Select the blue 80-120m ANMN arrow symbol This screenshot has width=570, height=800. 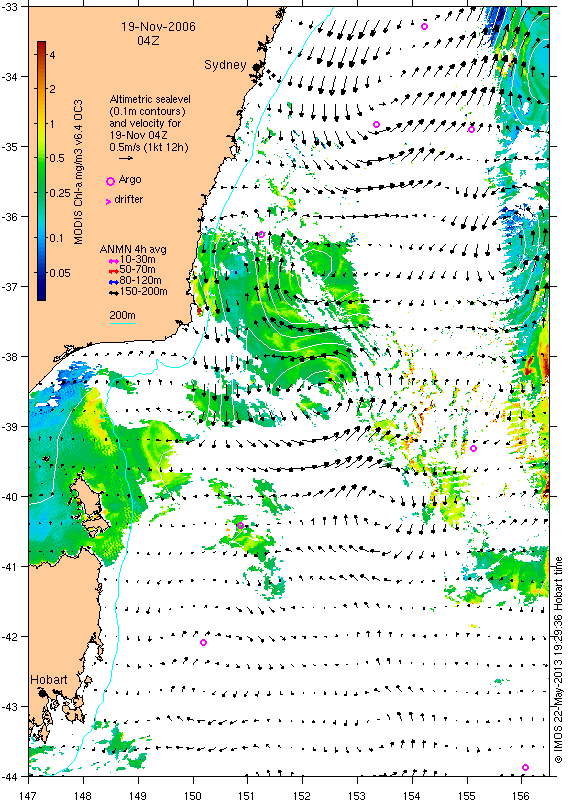pos(114,282)
